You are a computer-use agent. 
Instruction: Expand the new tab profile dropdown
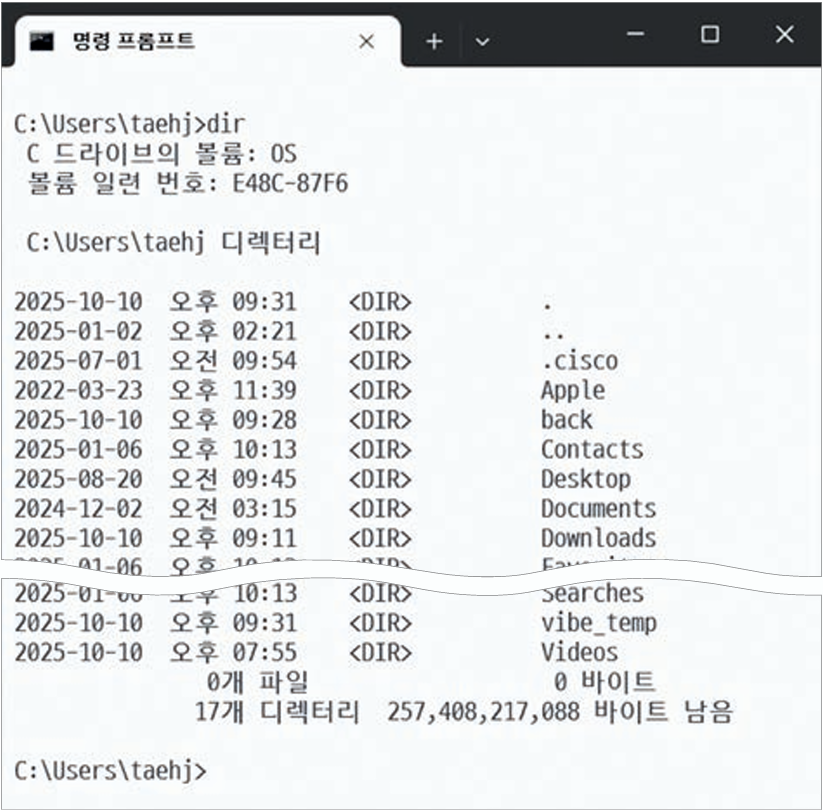(482, 41)
